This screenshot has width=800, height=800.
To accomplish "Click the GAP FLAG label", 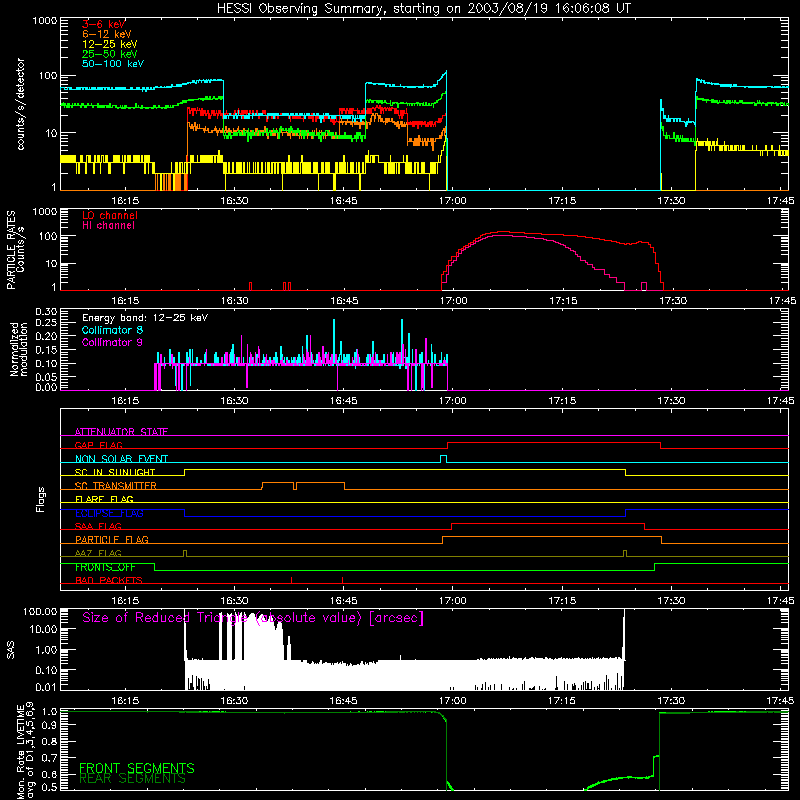I will (98, 445).
